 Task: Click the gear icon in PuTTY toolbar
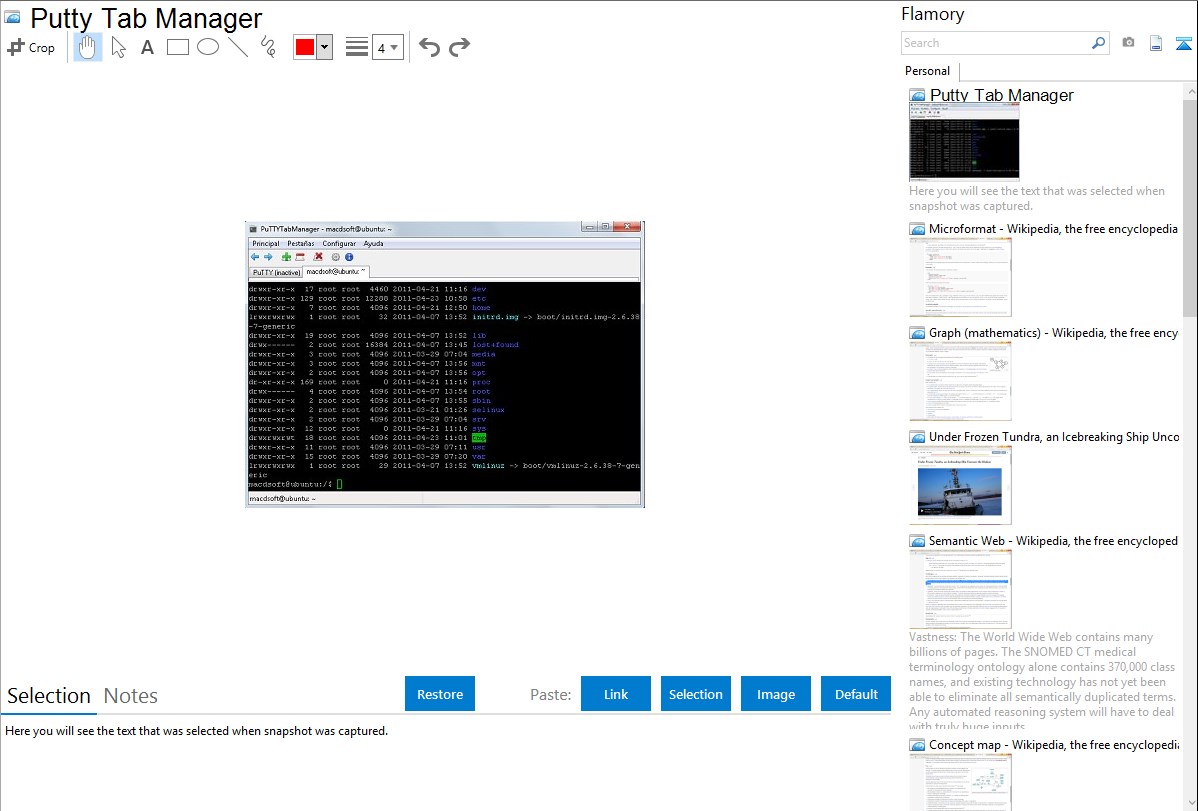[335, 257]
